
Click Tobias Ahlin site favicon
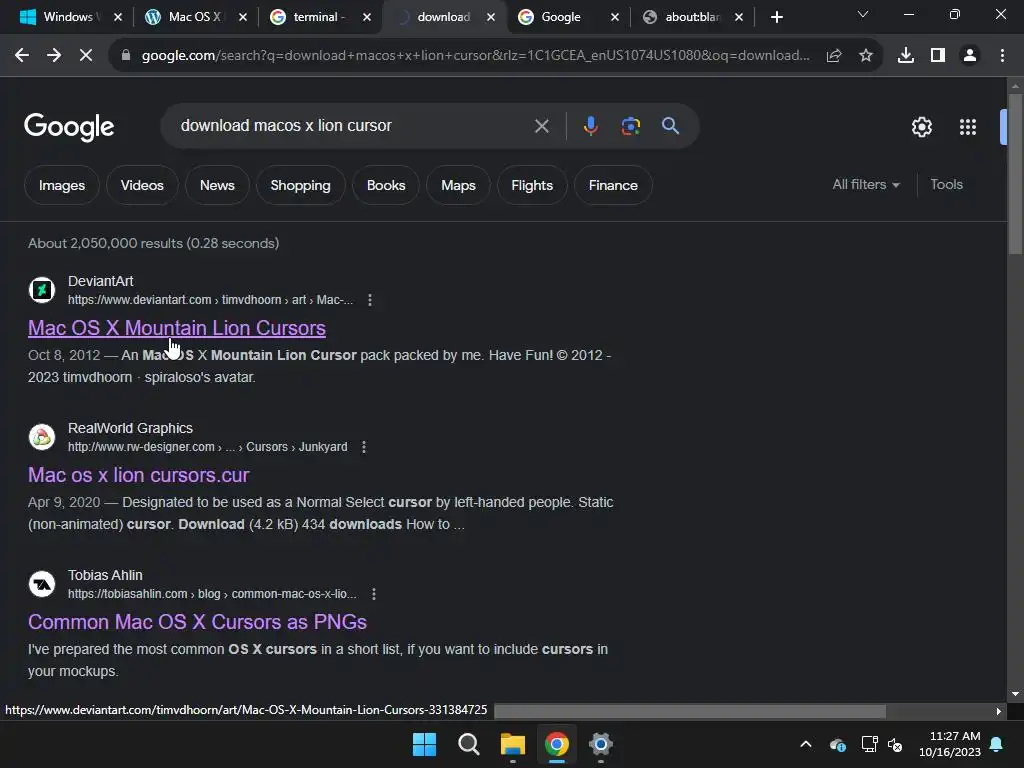coord(42,583)
